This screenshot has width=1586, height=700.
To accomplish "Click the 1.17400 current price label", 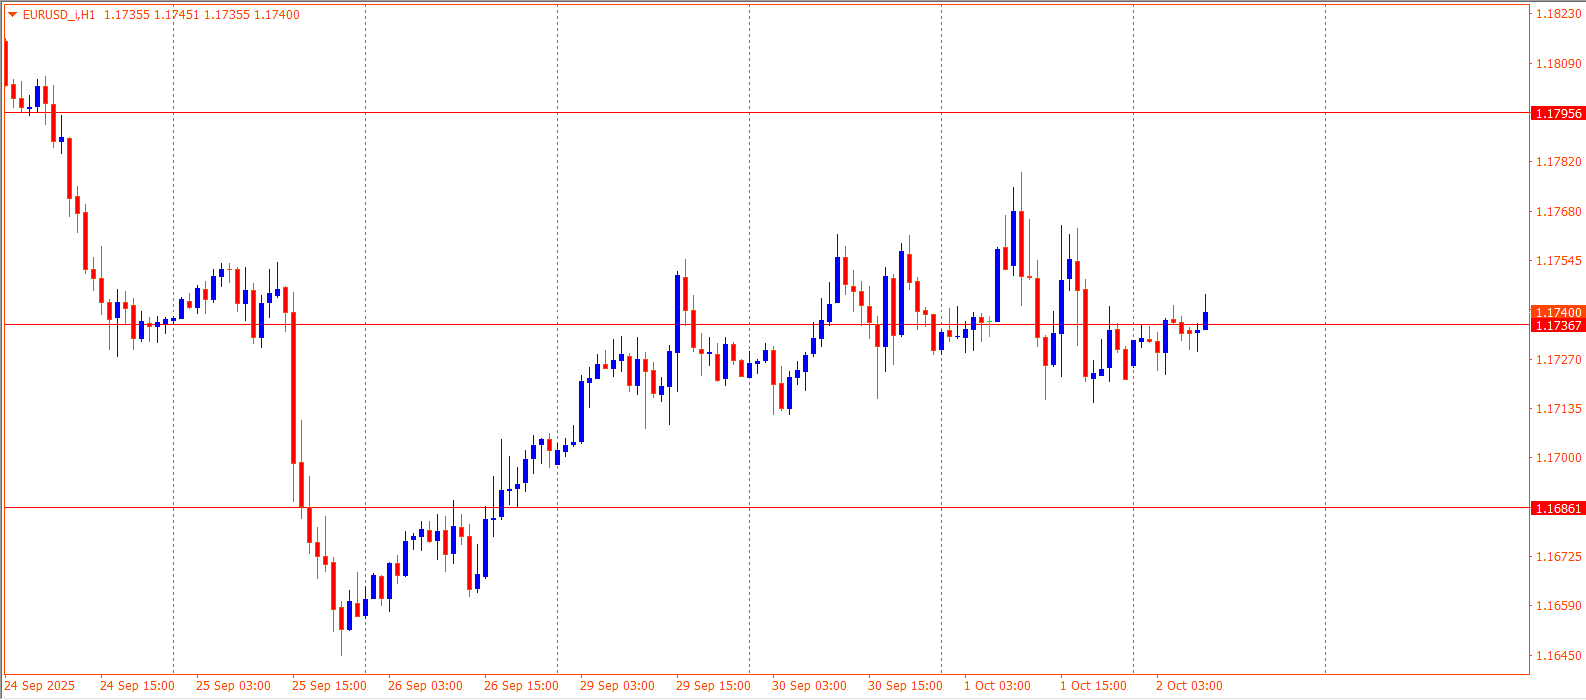I will [1558, 313].
